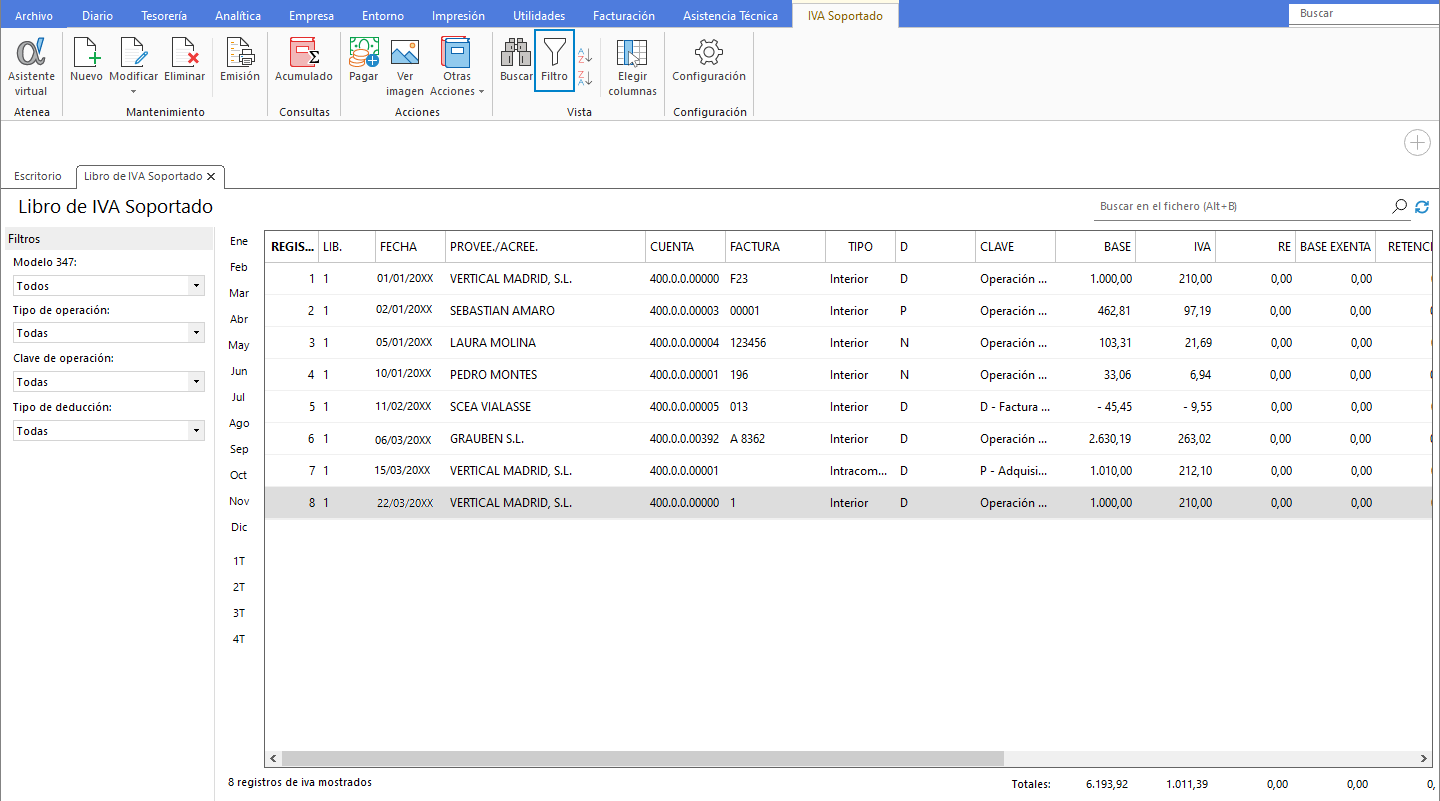The width and height of the screenshot is (1440, 801).
Task: Select the SEBASTIAN AMARO row
Action: point(848,311)
